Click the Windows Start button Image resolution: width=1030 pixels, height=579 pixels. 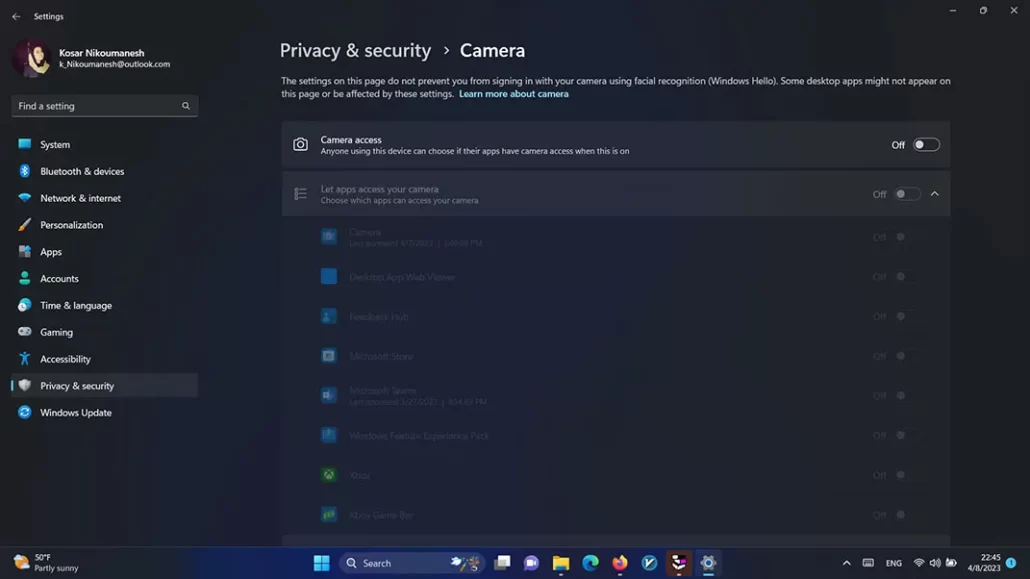point(321,563)
